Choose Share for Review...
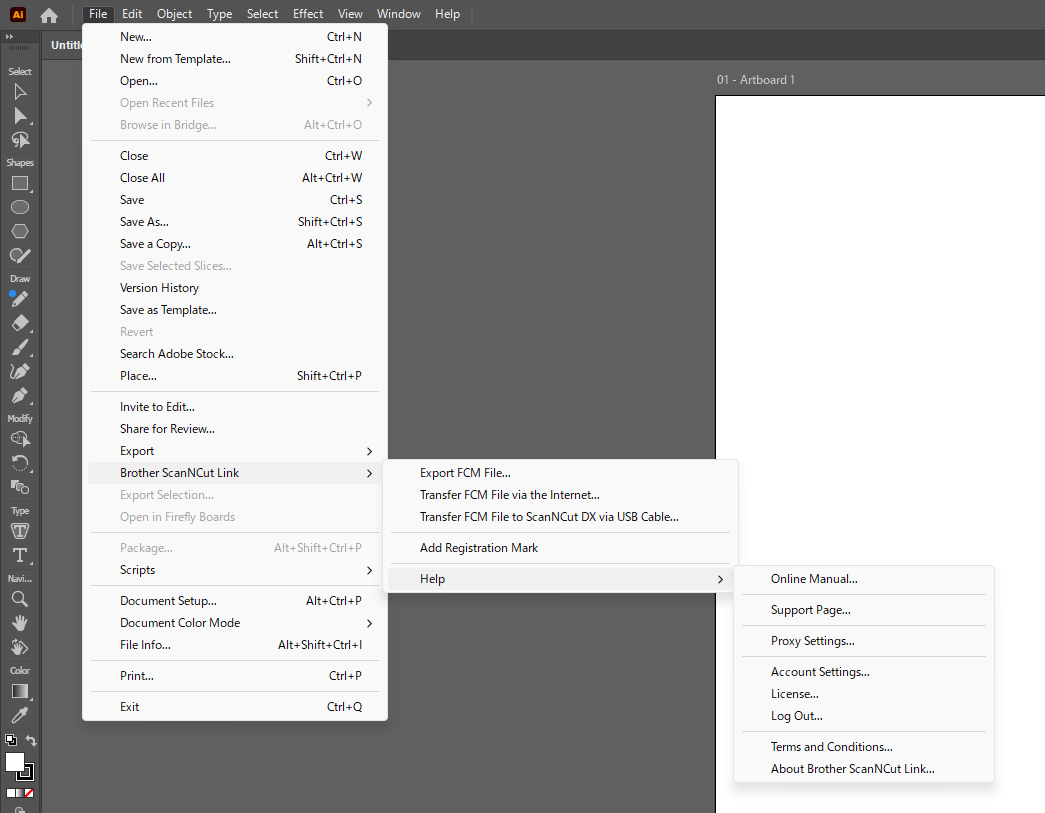This screenshot has width=1045, height=813. (x=235, y=428)
